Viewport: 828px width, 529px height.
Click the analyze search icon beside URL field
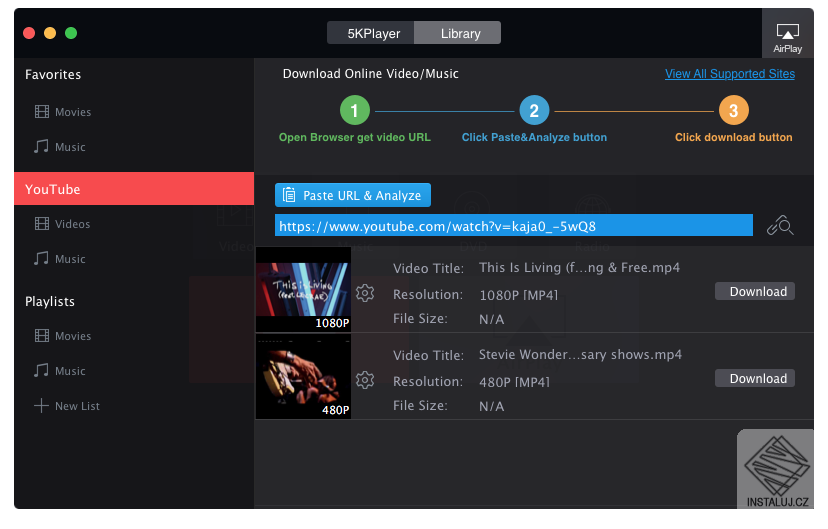click(780, 225)
